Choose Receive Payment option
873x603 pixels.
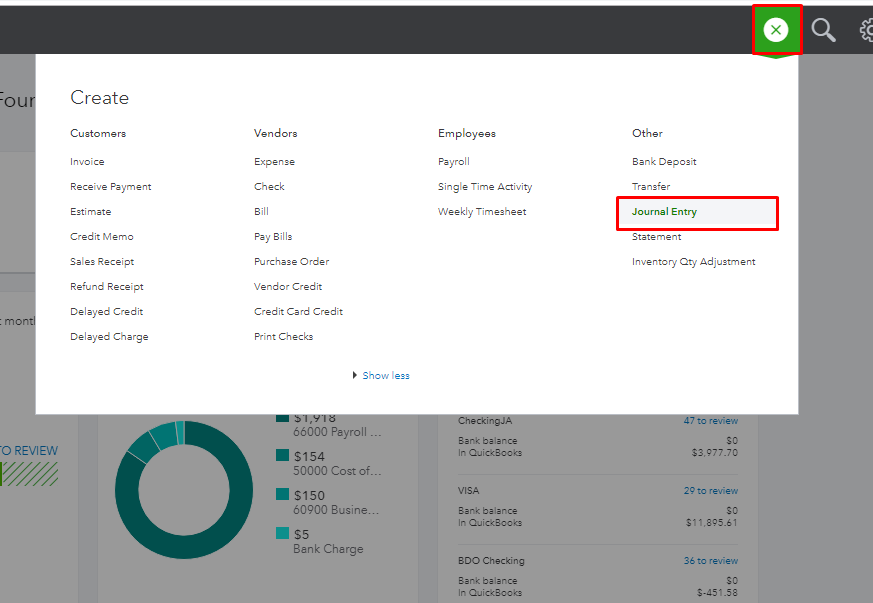[111, 187]
